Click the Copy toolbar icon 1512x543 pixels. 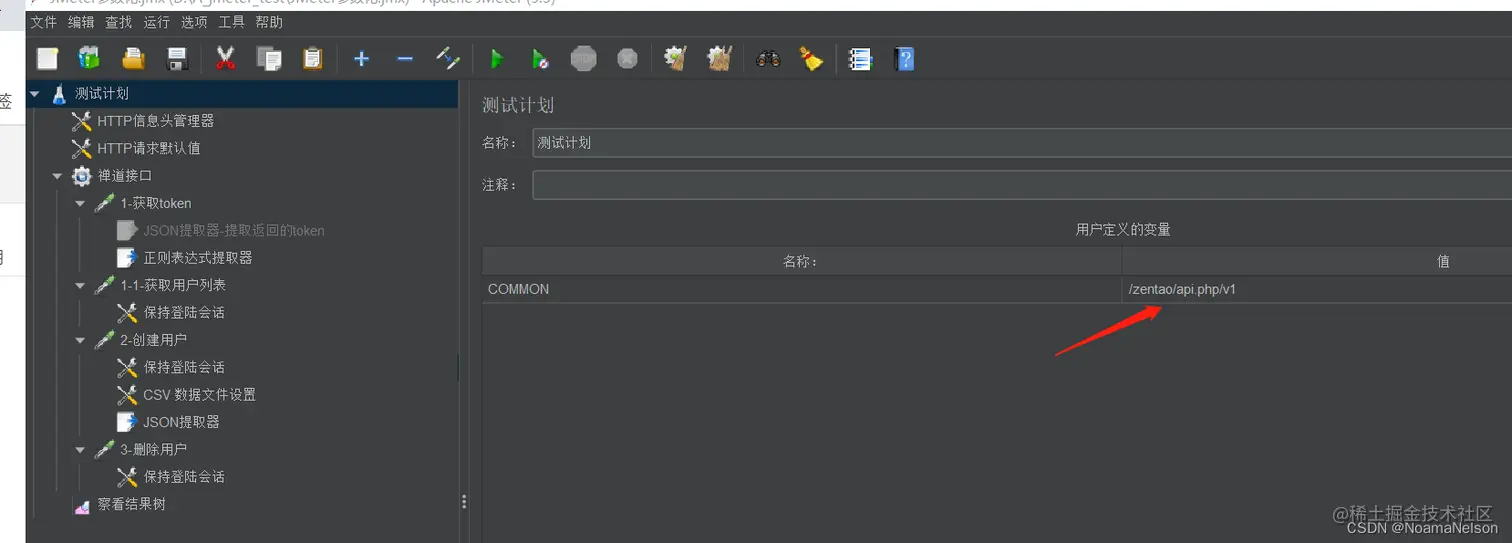point(269,59)
